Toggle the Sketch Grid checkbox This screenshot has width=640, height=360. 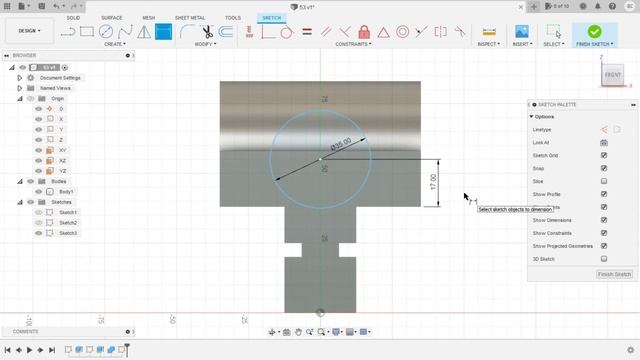click(x=604, y=156)
